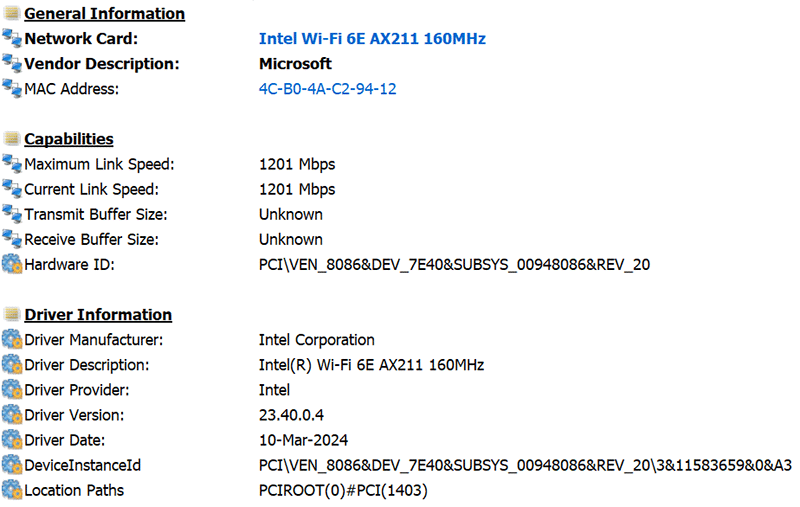Click the Driver Information section icon
Image resolution: width=800 pixels, height=507 pixels.
[x=11, y=314]
